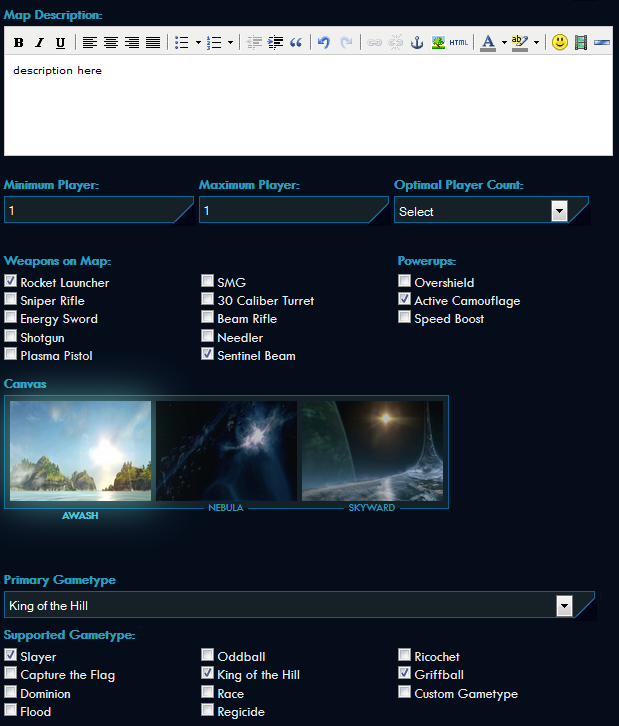Toggle bold formatting in editor toolbar
This screenshot has height=726, width=619.
tap(18, 42)
